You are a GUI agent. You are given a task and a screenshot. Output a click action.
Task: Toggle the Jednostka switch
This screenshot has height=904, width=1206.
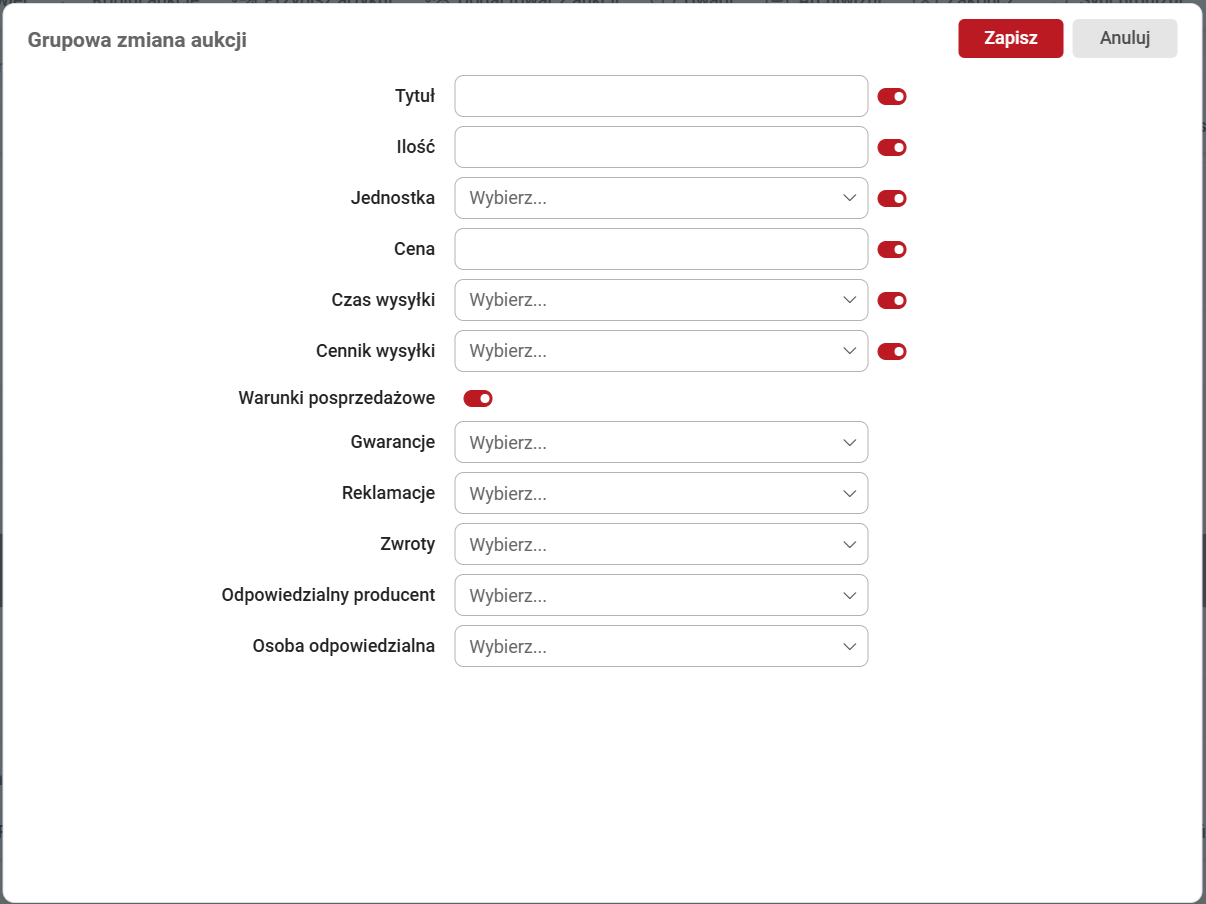891,199
